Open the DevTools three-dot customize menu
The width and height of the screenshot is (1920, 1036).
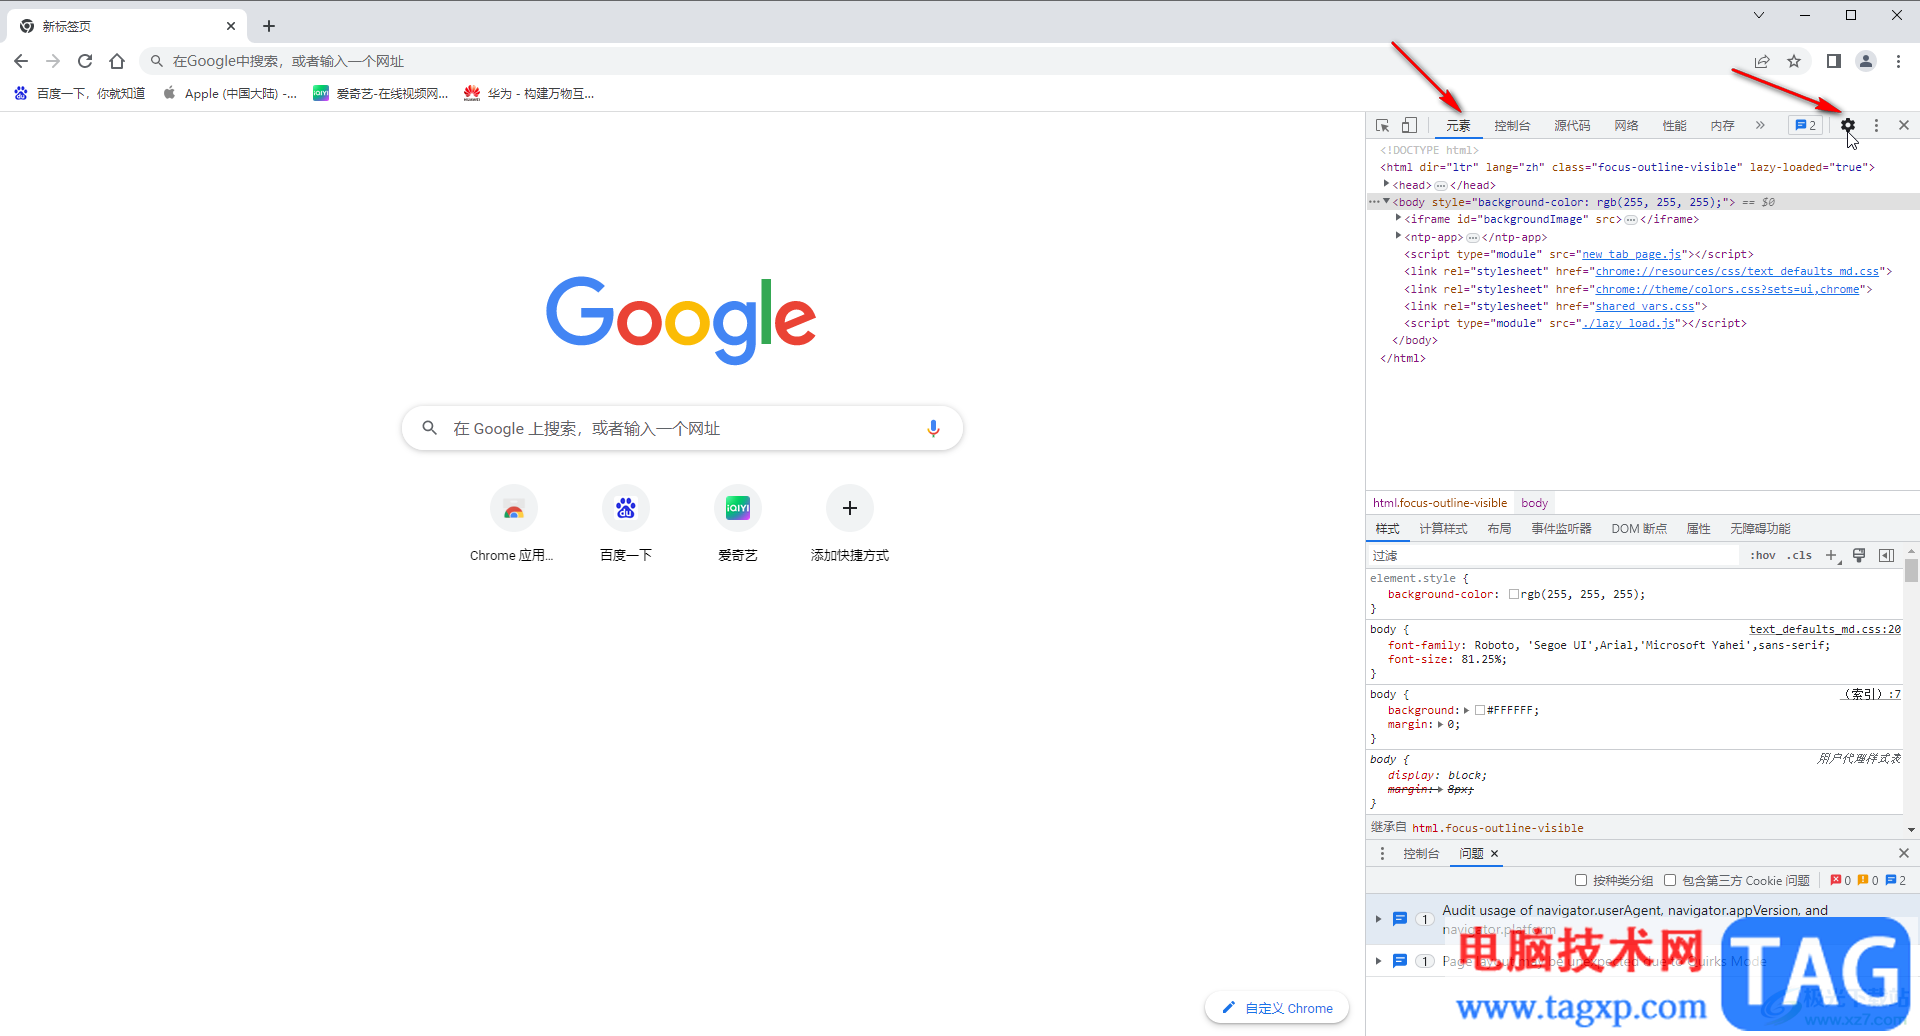coord(1876,126)
